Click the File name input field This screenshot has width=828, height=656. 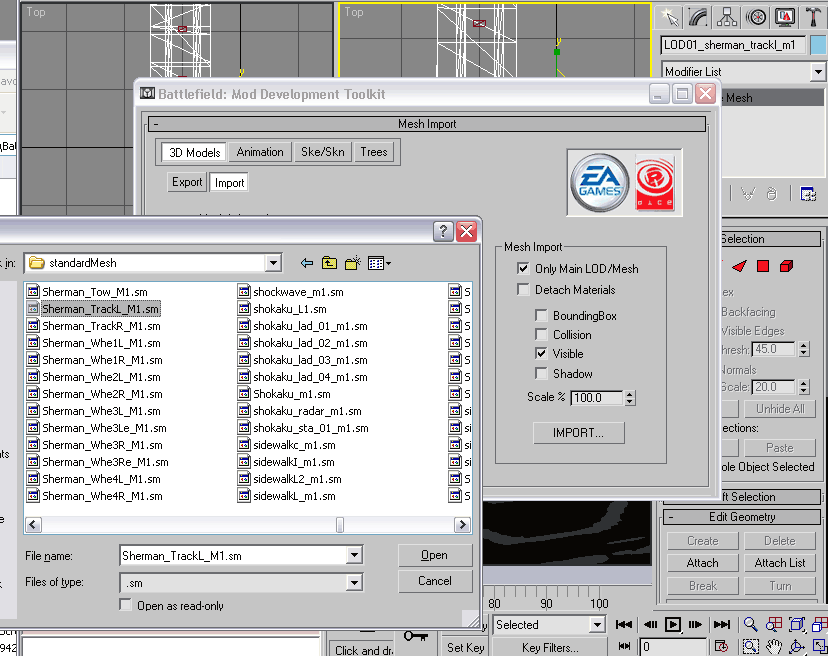tap(233, 556)
